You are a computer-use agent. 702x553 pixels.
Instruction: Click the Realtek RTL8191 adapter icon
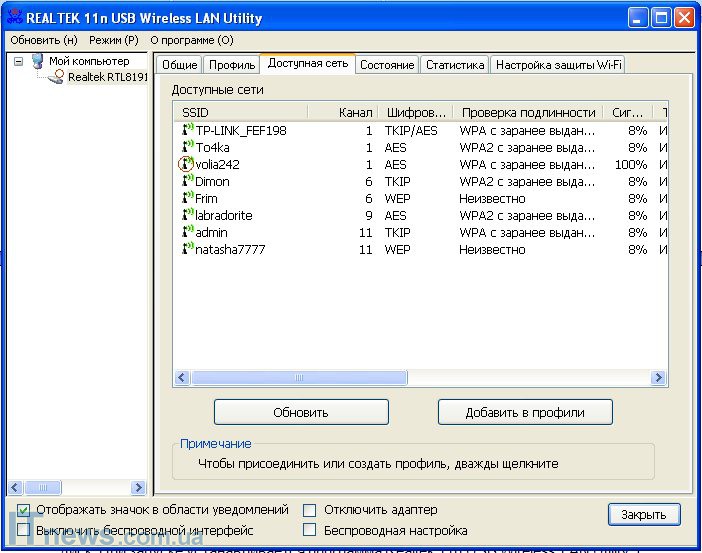click(56, 77)
